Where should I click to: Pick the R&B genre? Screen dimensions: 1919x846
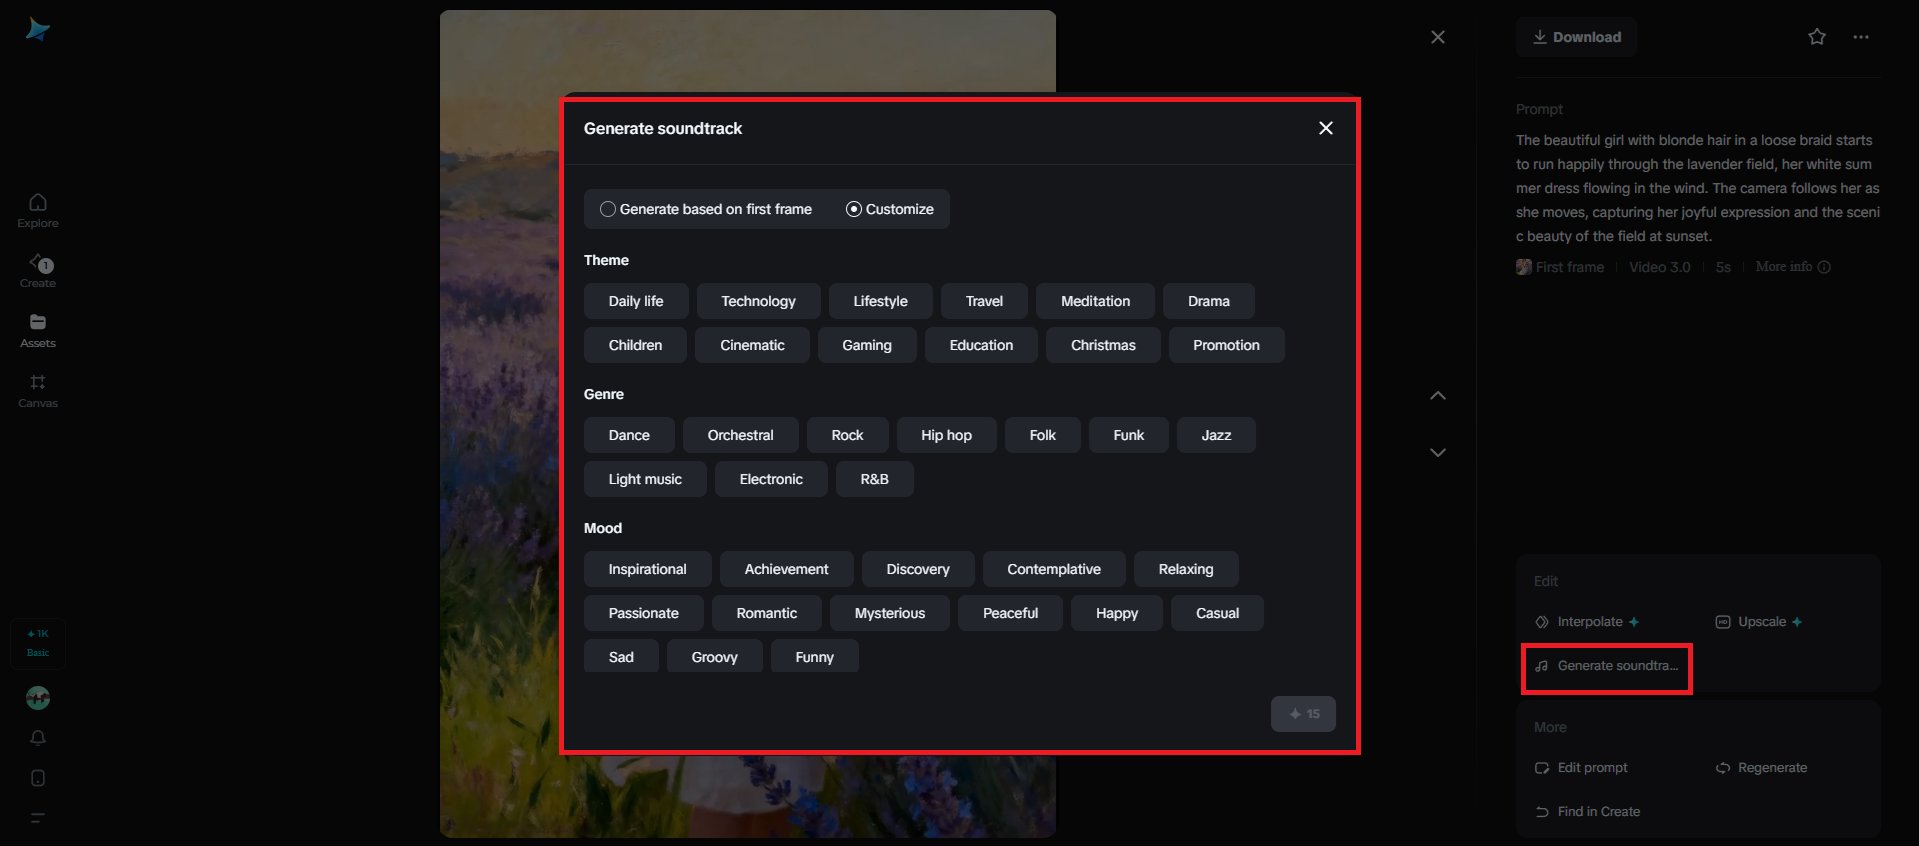point(875,479)
